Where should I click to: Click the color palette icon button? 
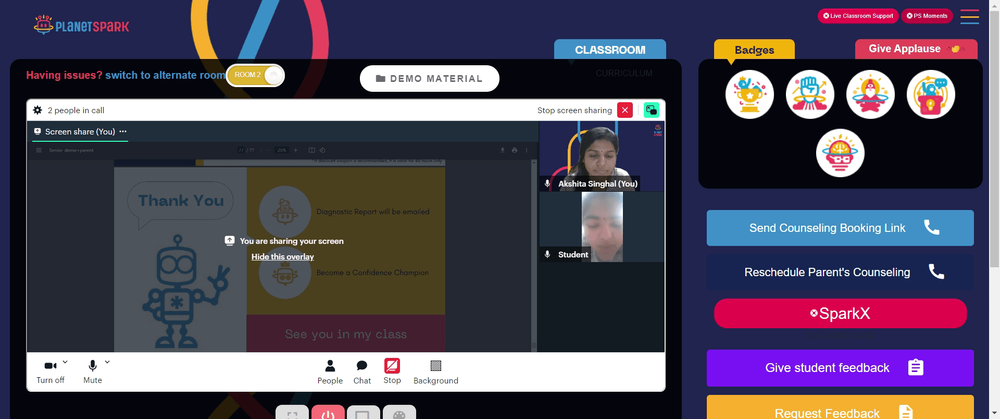tap(399, 413)
